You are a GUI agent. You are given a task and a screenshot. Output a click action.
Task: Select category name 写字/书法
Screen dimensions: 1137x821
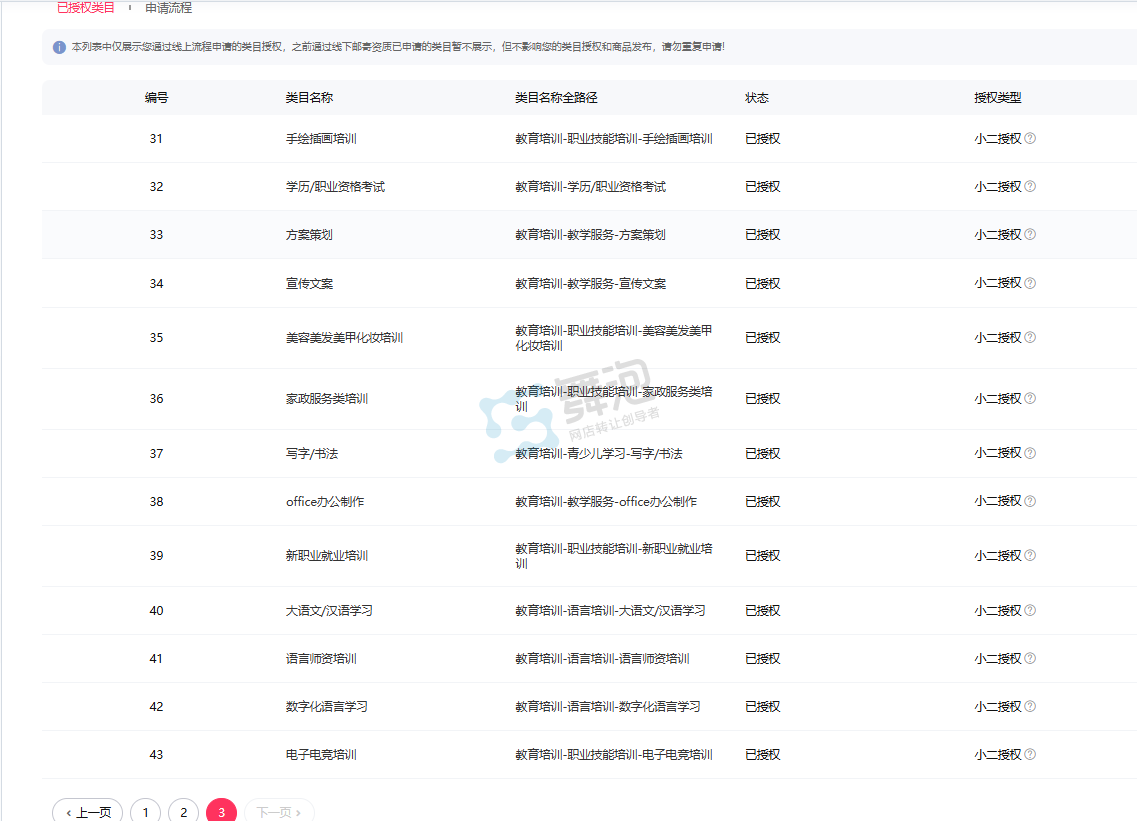(312, 453)
